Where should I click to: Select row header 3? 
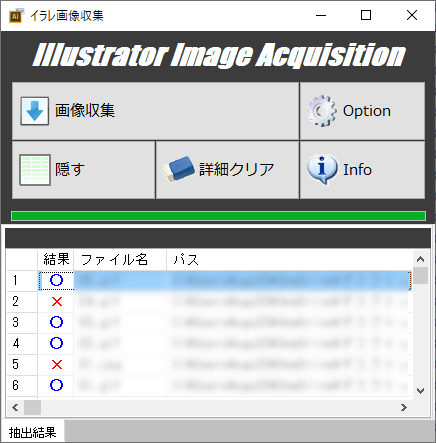[22, 323]
